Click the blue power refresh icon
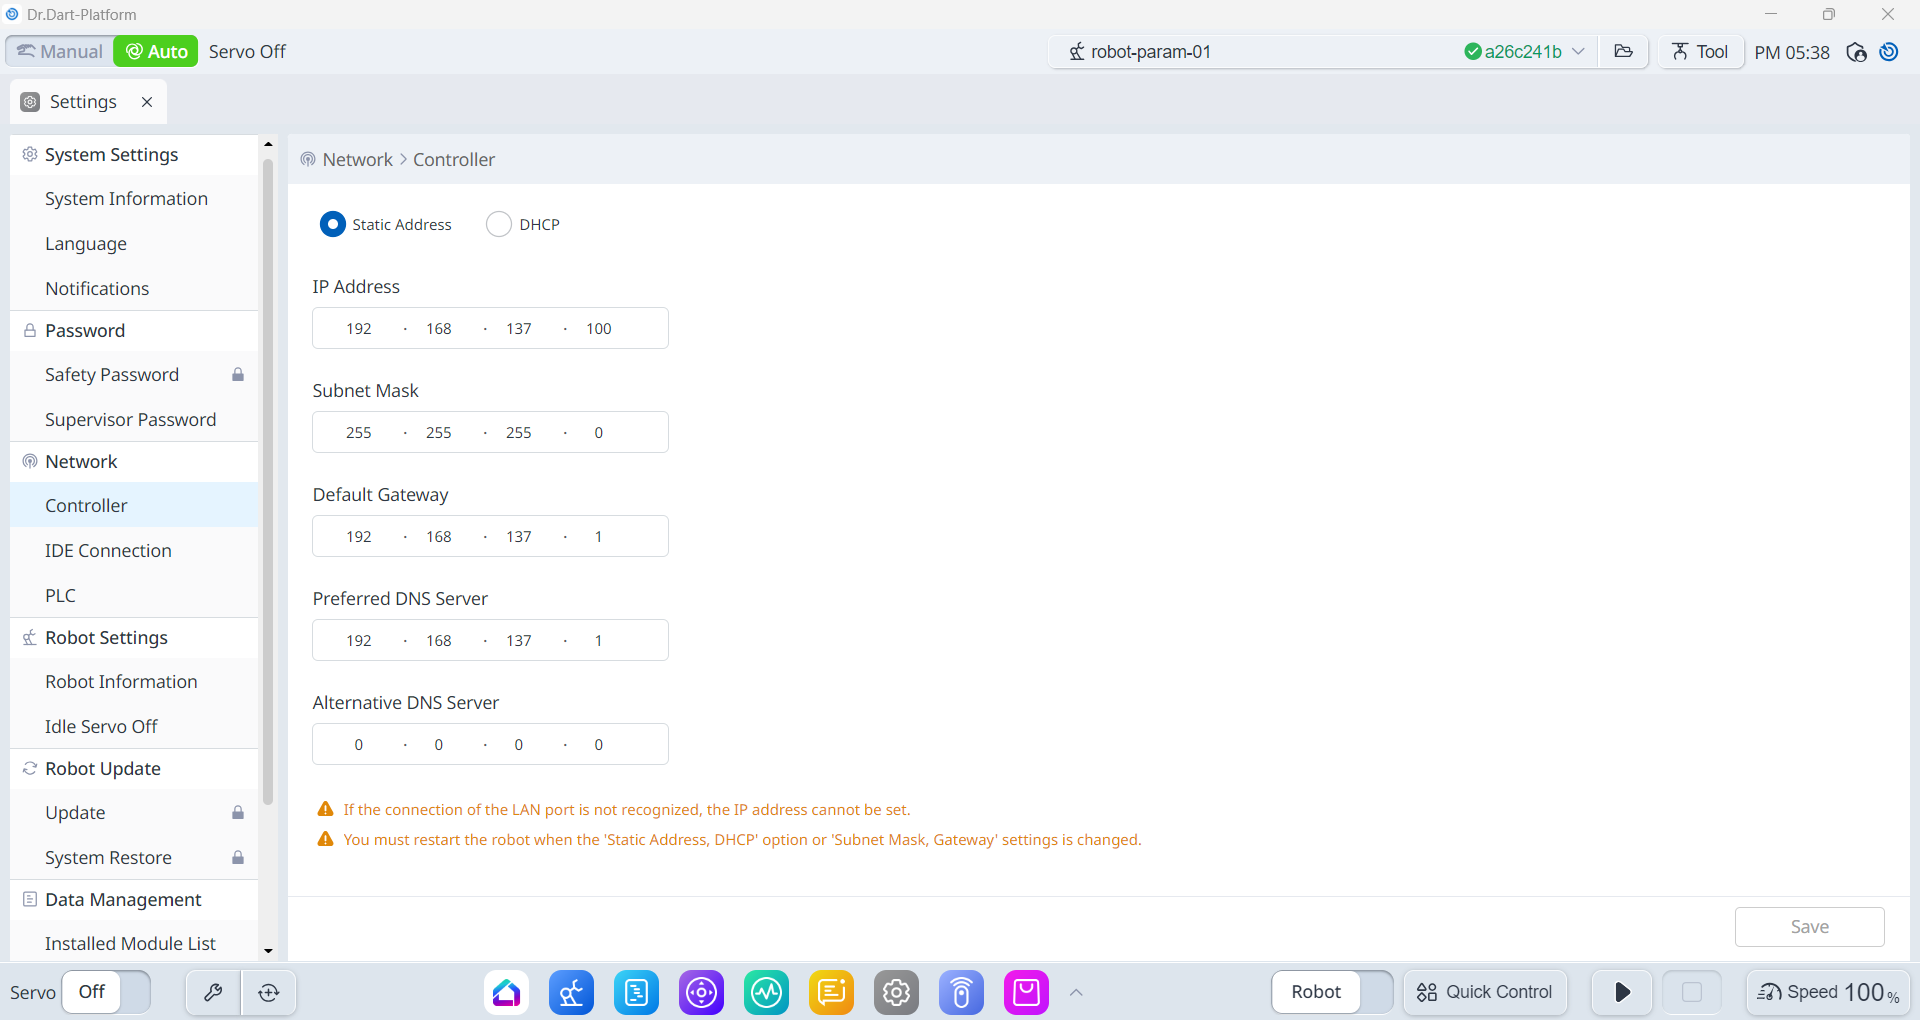Viewport: 1920px width, 1020px height. click(1889, 52)
